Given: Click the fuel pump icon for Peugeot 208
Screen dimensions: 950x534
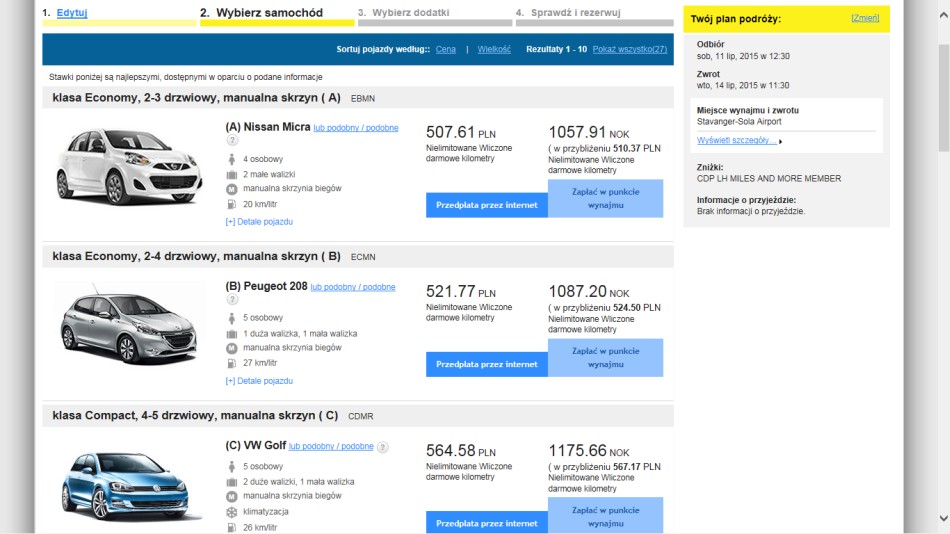Looking at the screenshot, I should pos(231,363).
